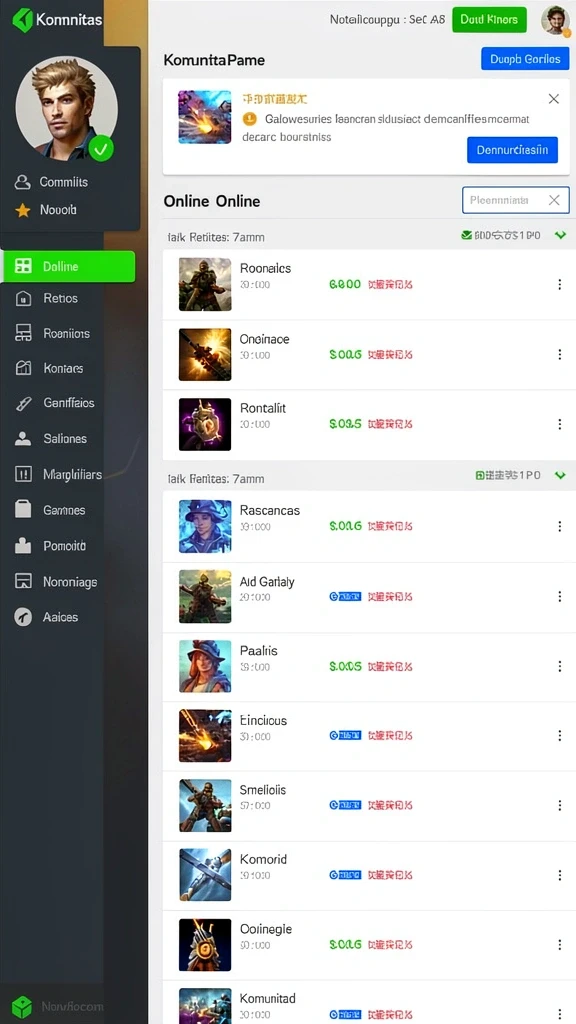Collapse the first 'Retiites: 7amm' group chevron
Image resolution: width=576 pixels, height=1024 pixels.
[x=560, y=236]
